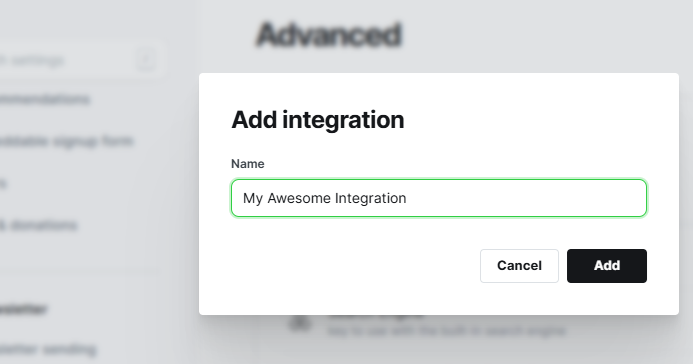
Task: Click the word 'Integration' inside the input
Action: pos(370,198)
